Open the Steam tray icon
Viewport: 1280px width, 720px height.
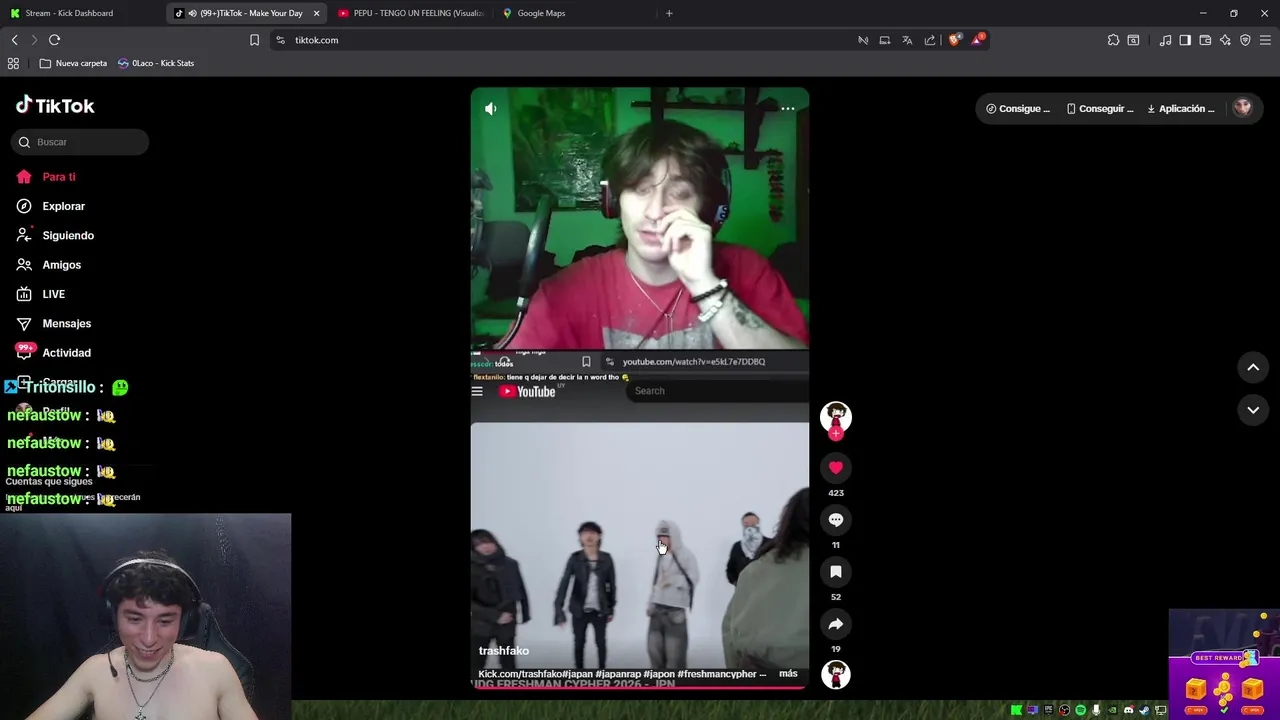click(x=1144, y=710)
